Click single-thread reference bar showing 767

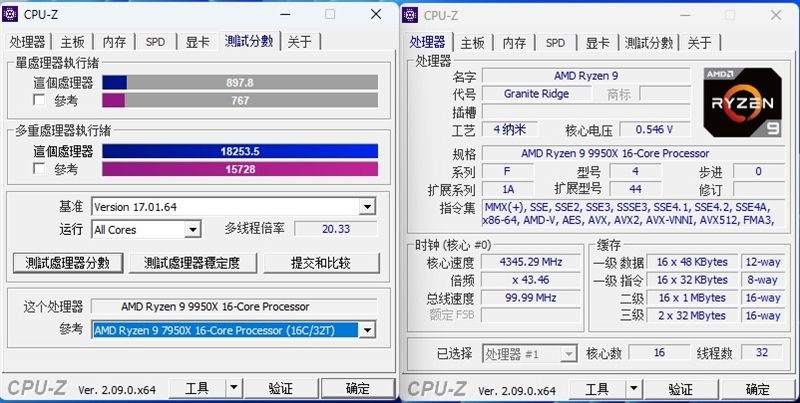tap(240, 100)
